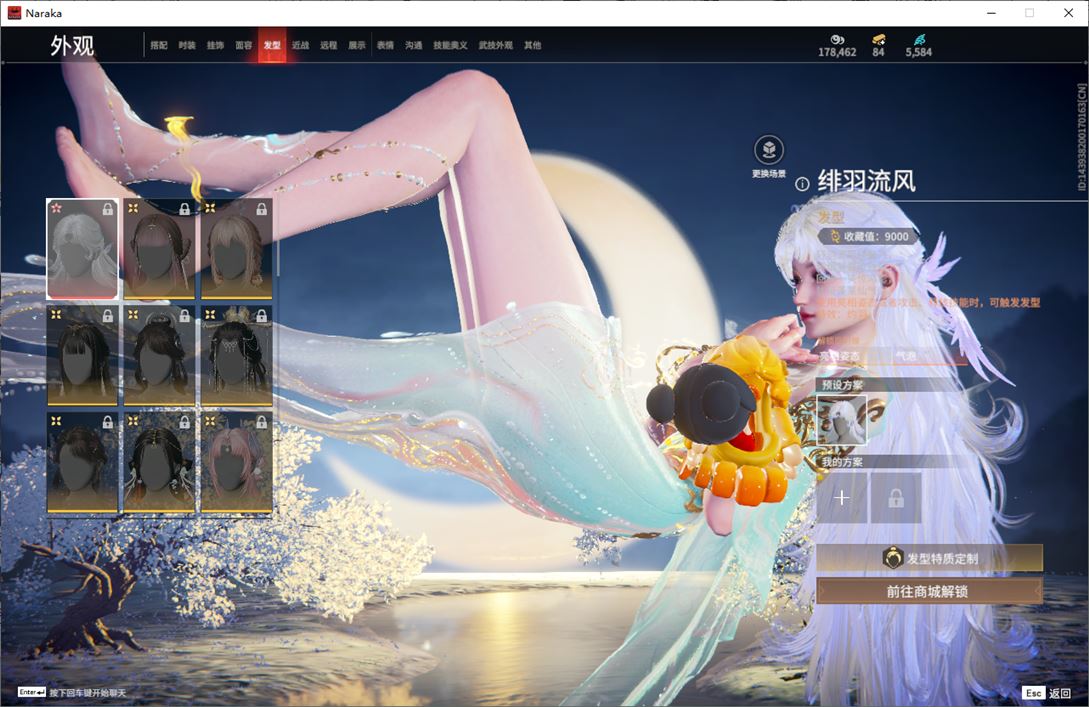This screenshot has height=707, width=1089.
Task: Click the locked scheme slot under 我的方案
Action: [896, 498]
